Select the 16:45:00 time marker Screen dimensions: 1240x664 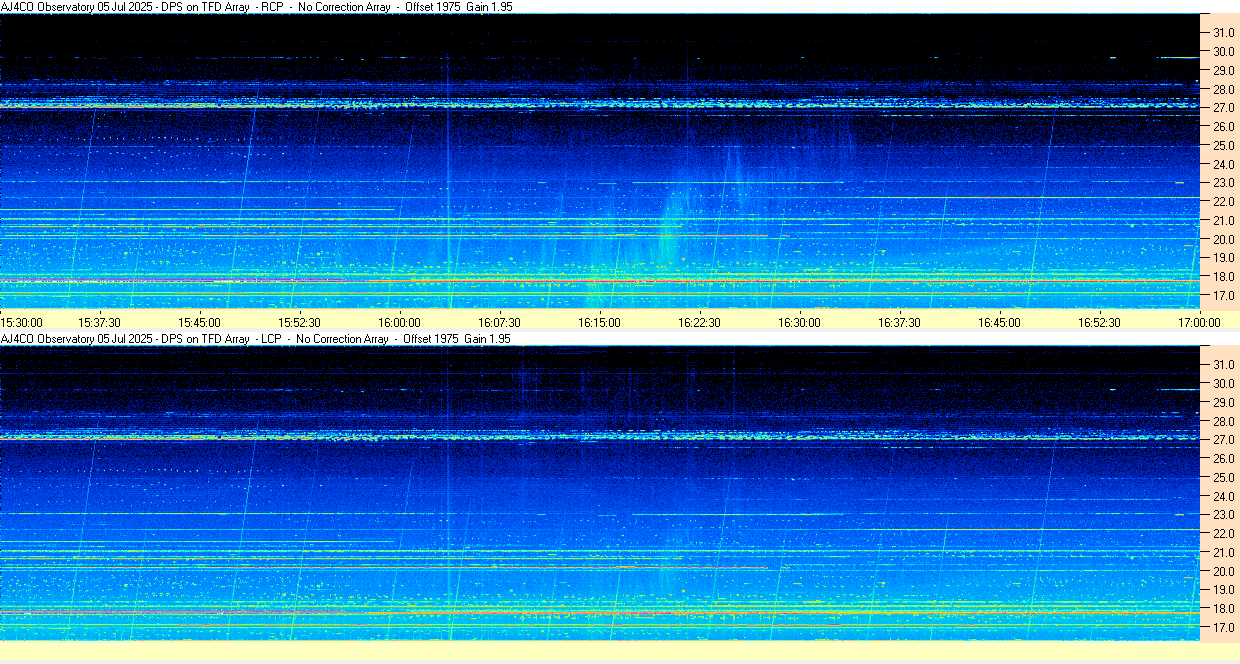999,322
